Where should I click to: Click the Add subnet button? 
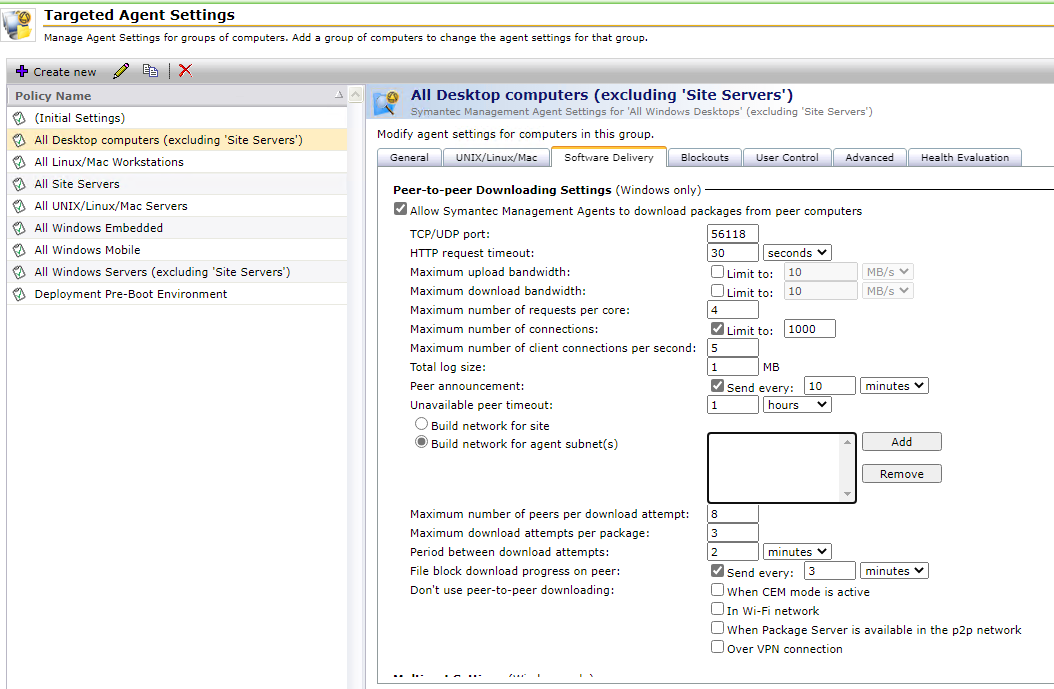coord(901,442)
